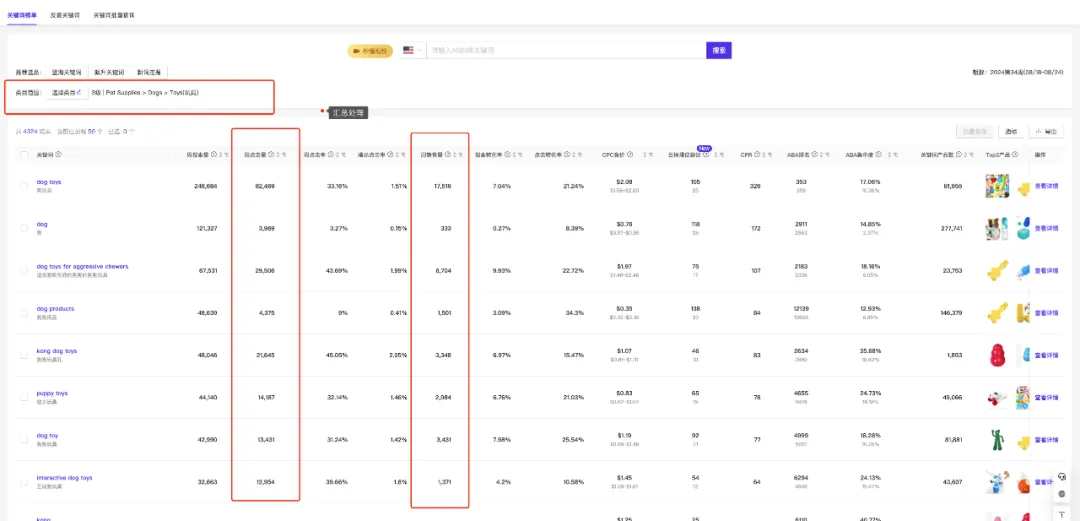Open filter icon on CPR column
1080x521 pixels.
click(x=771, y=154)
